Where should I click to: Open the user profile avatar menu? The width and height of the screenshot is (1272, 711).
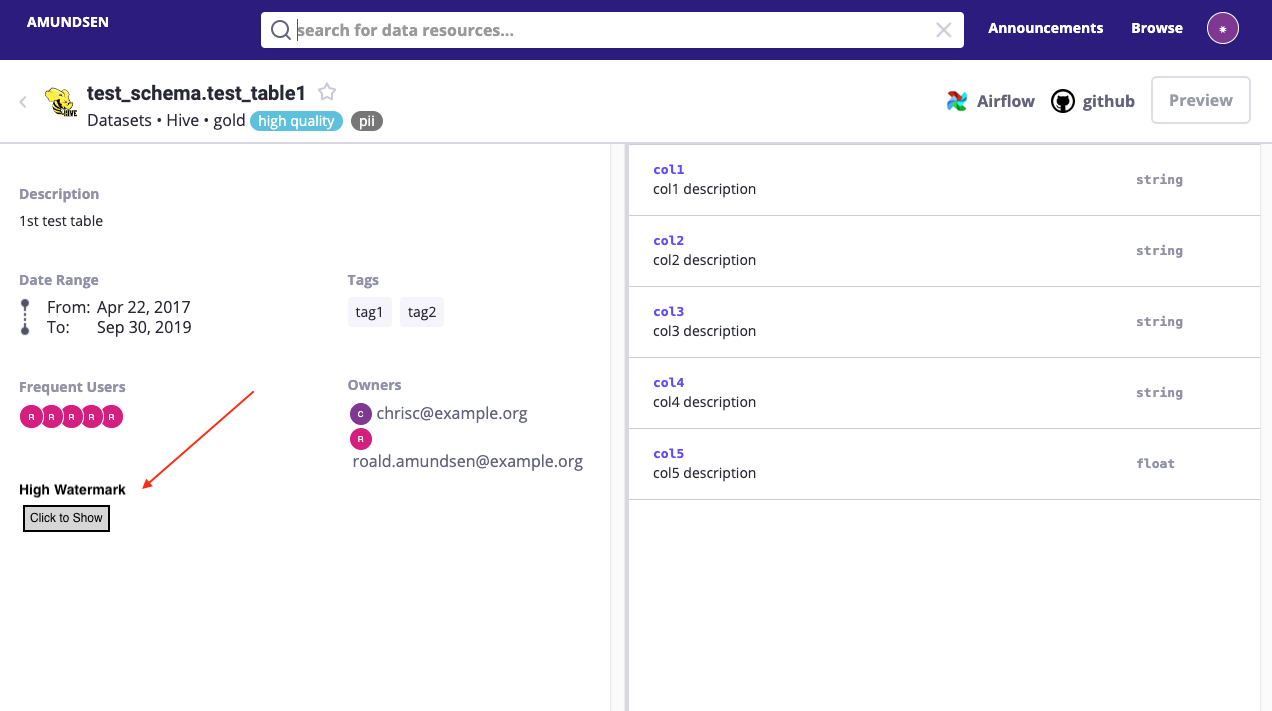pos(1222,28)
